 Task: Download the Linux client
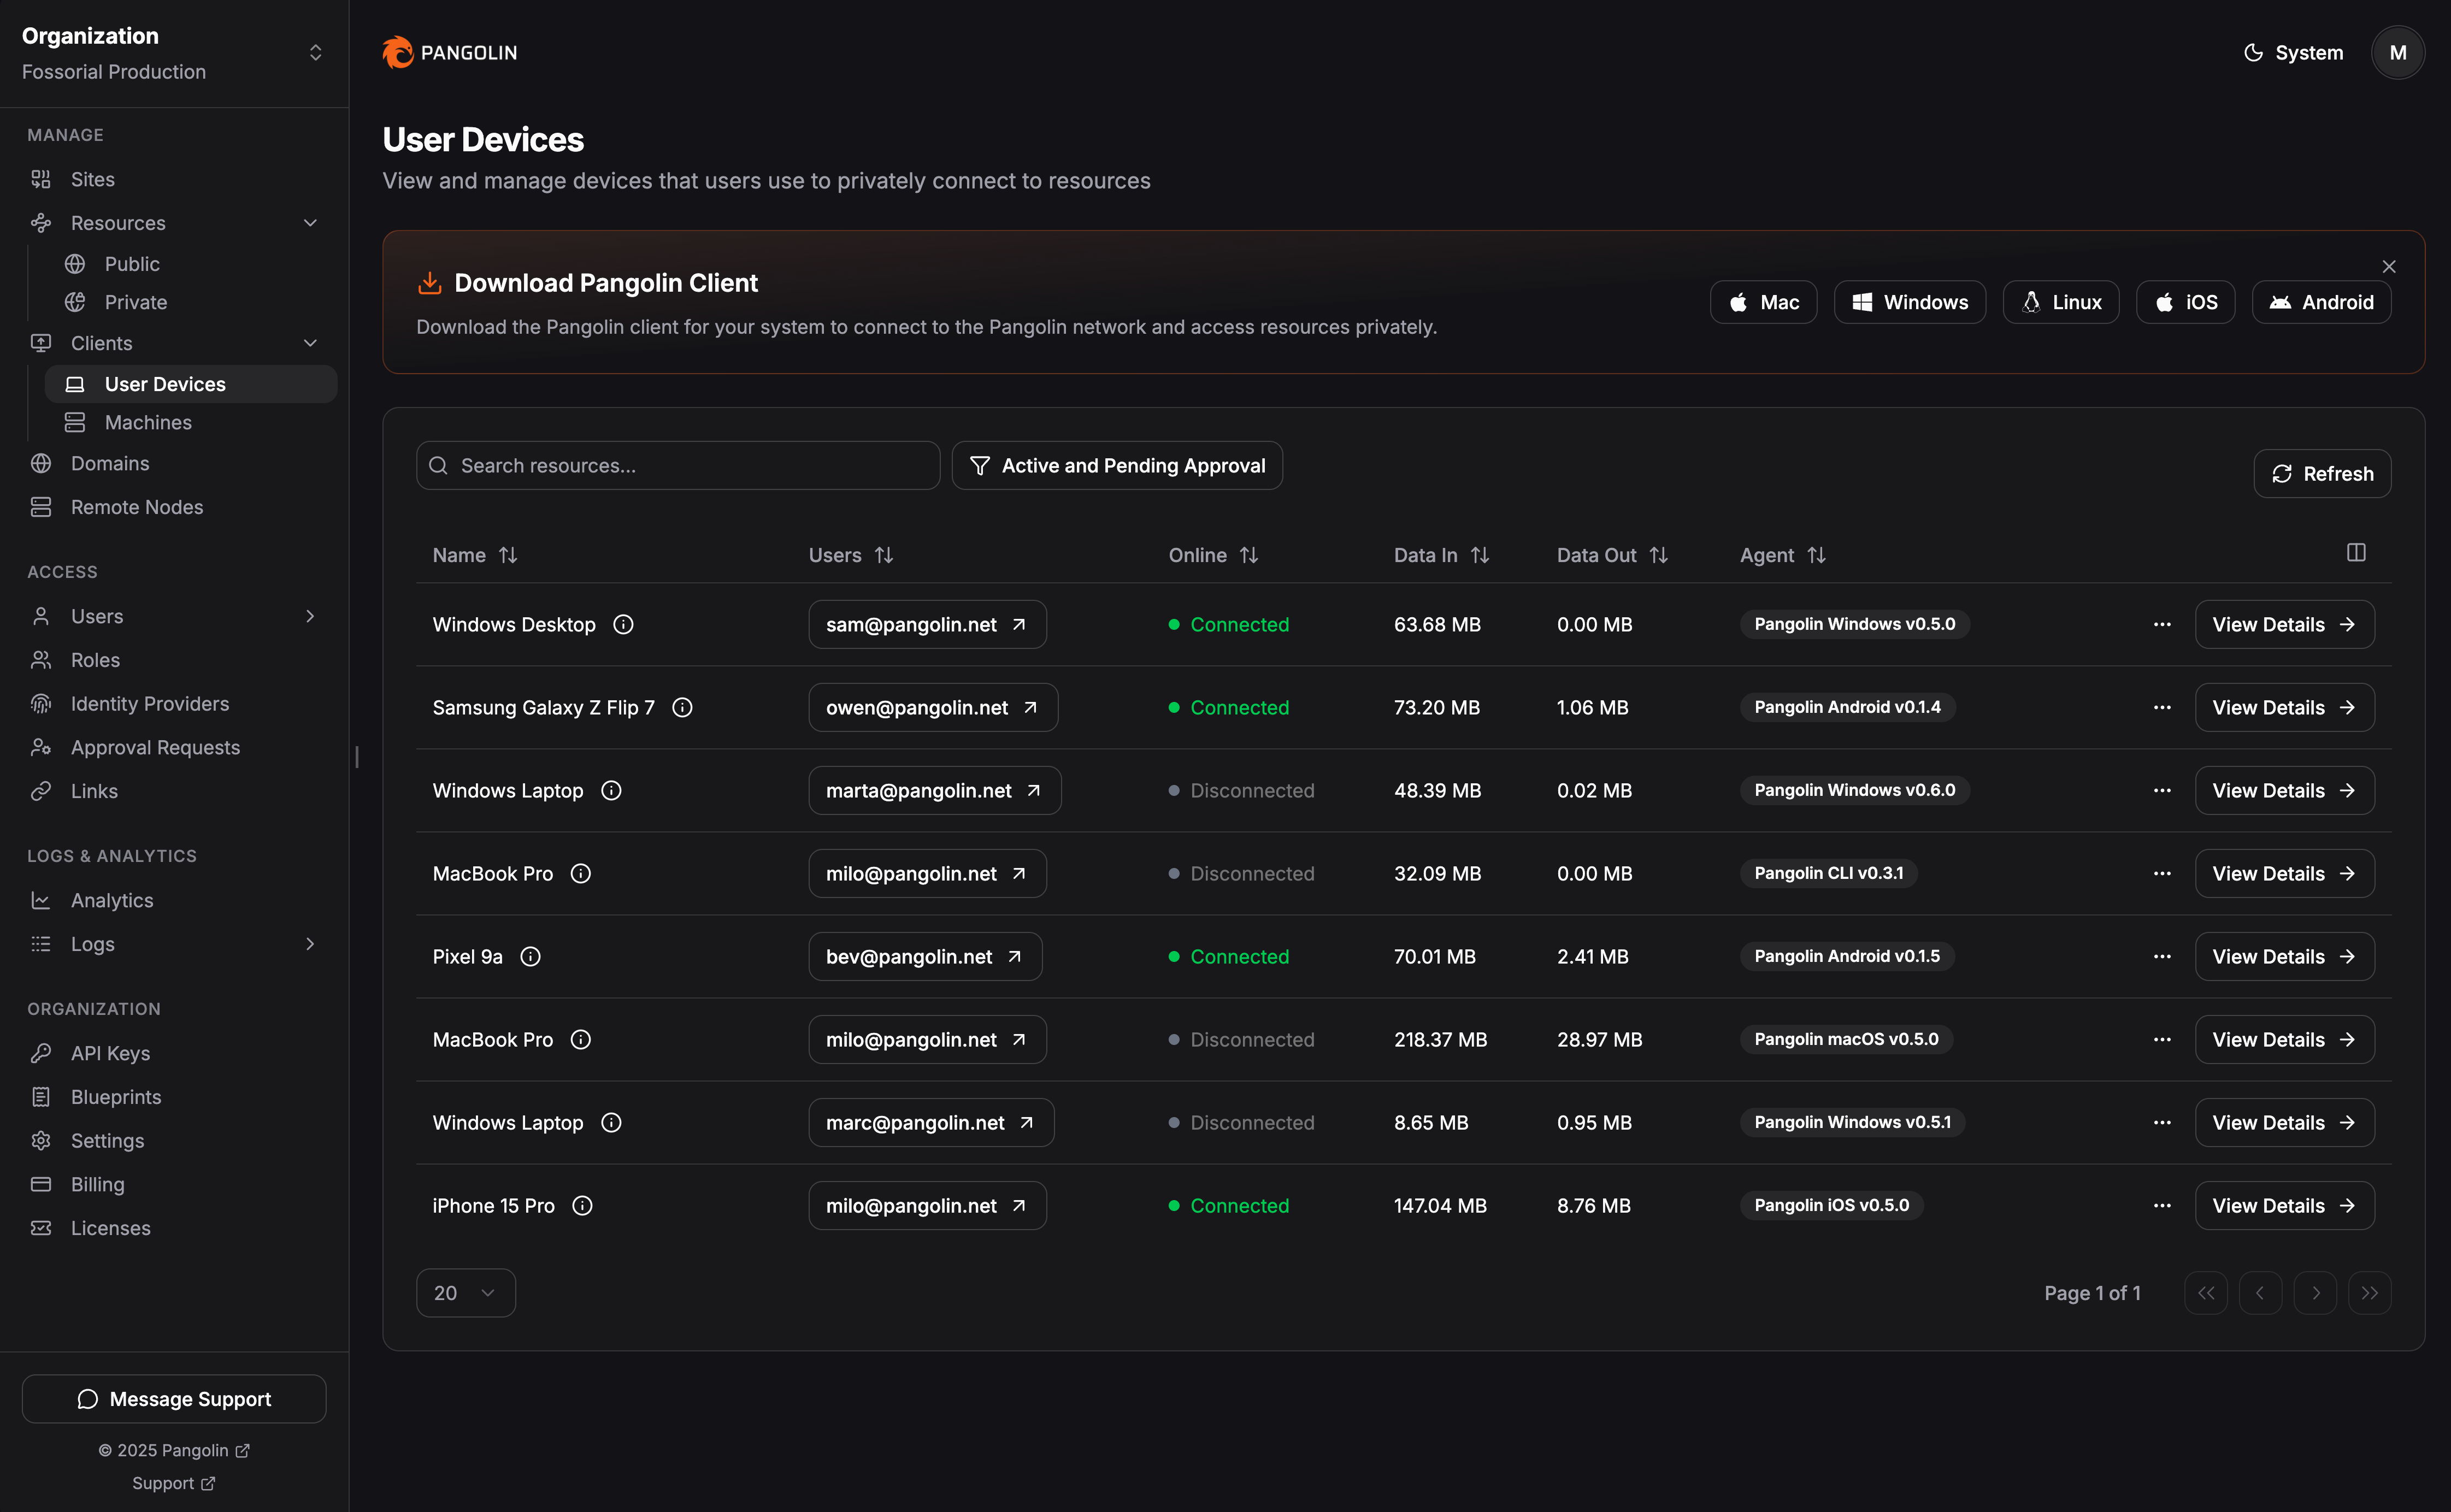tap(2060, 302)
